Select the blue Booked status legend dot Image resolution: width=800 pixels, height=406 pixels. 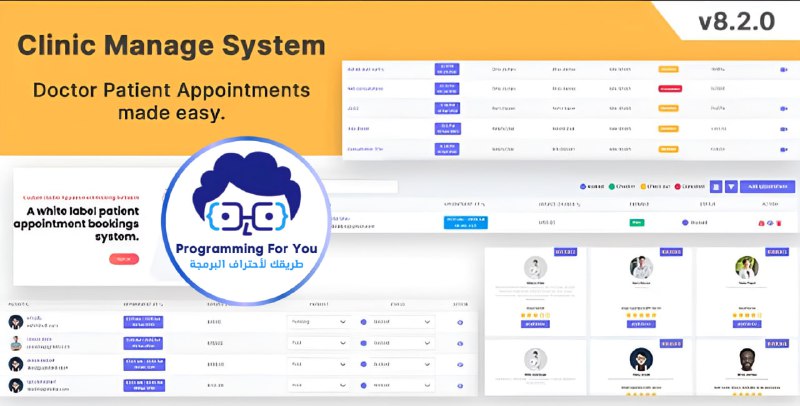point(583,187)
